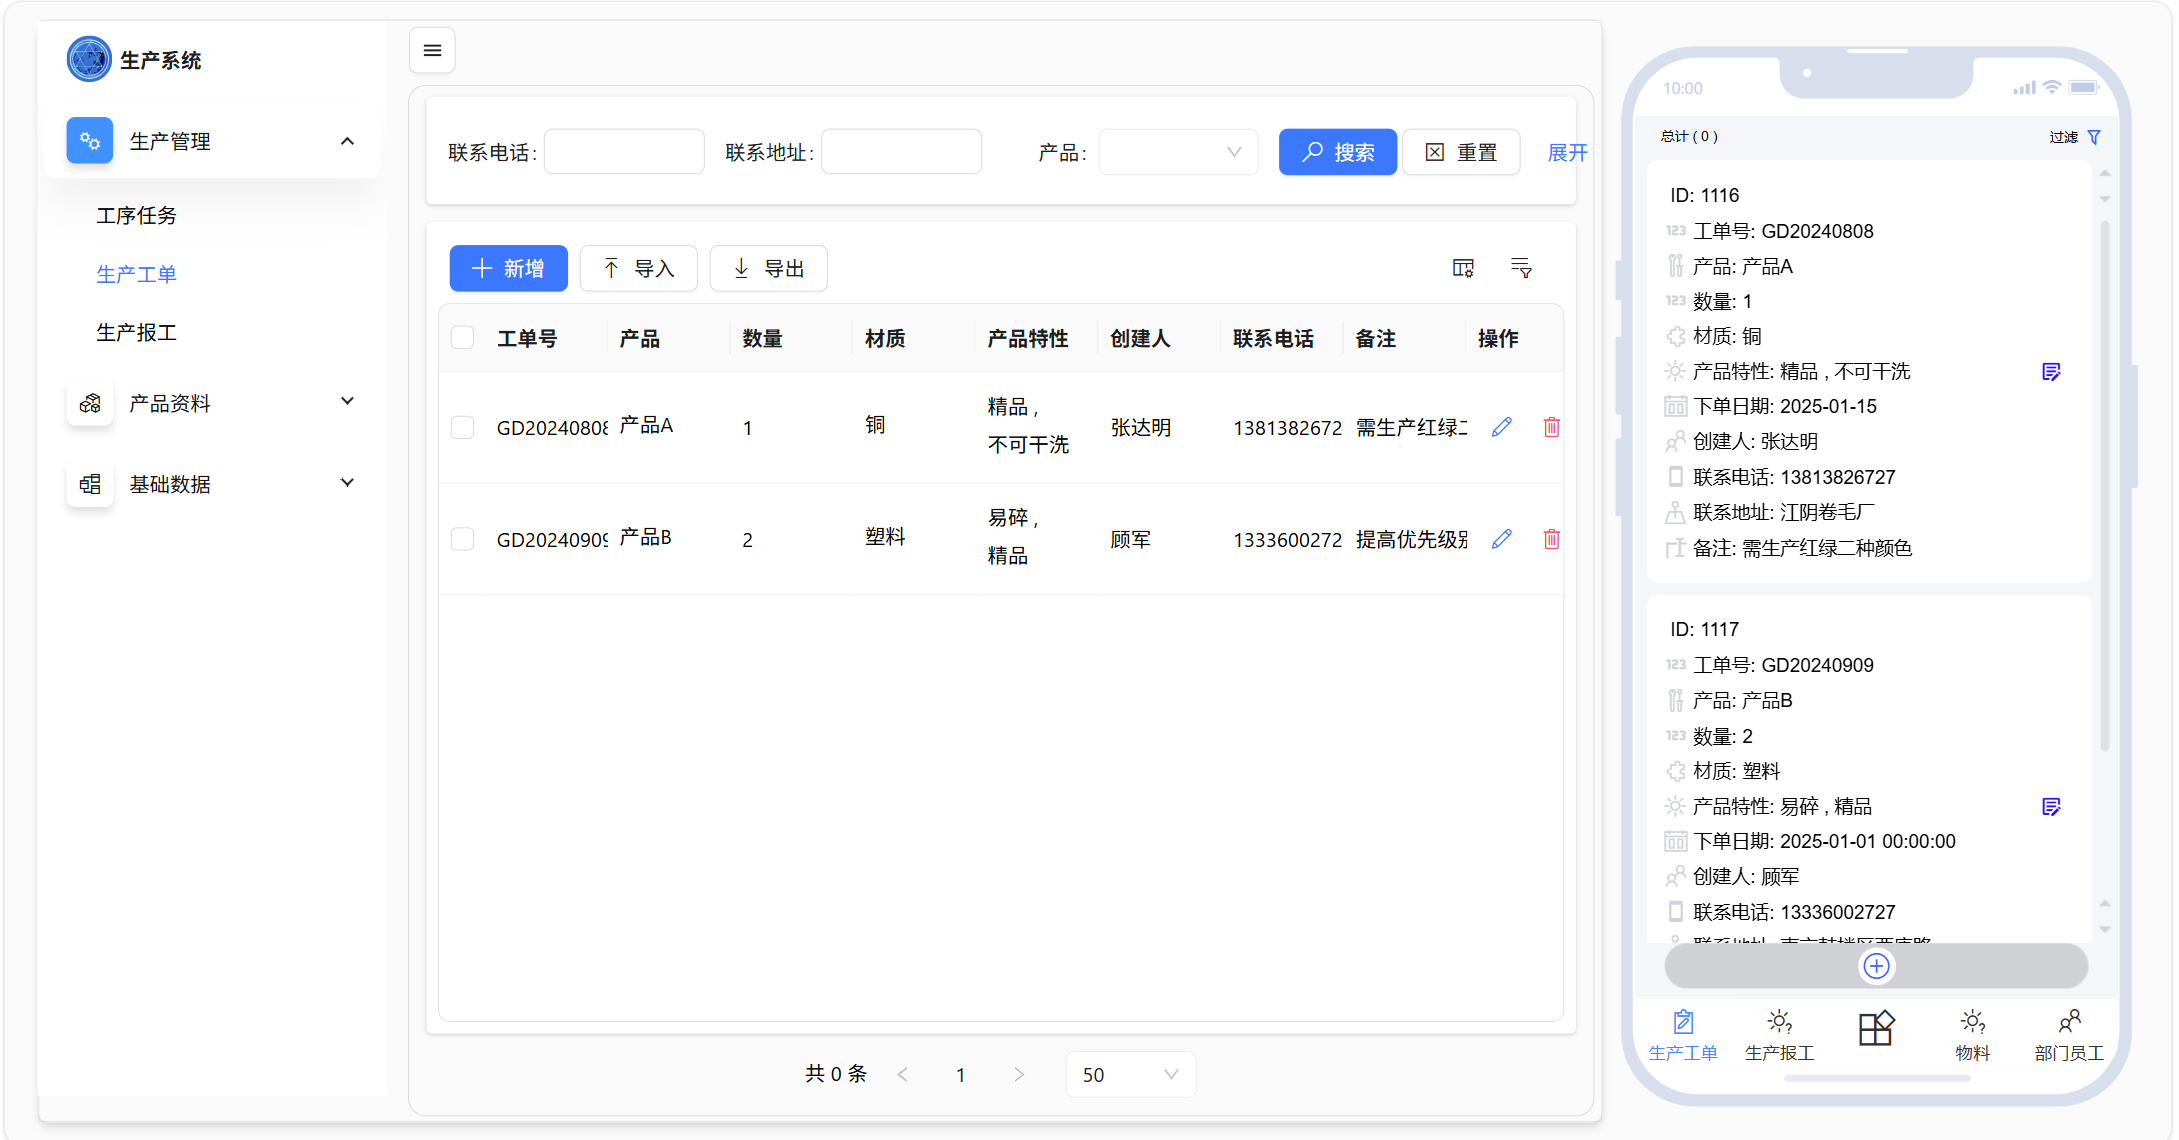This screenshot has width=2179, height=1140.
Task: Delete the GD20240909 row with trash icon
Action: coord(1551,539)
